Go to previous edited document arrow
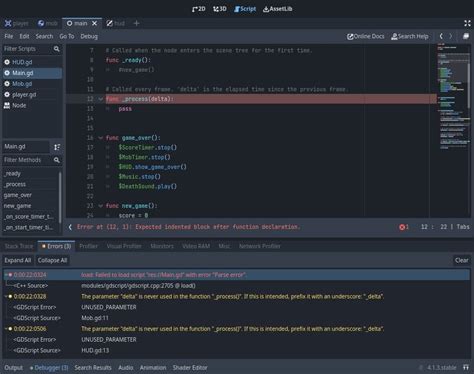The image size is (474, 374). point(441,36)
